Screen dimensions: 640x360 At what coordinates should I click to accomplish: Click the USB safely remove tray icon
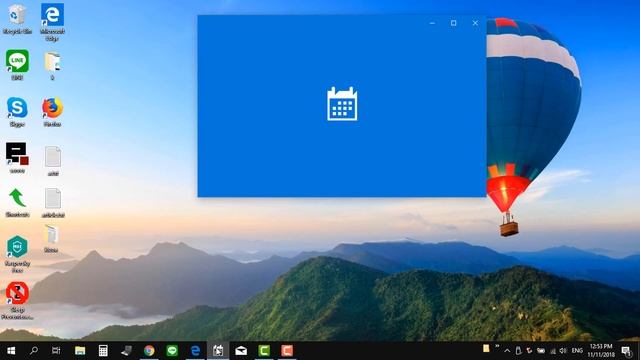(x=518, y=351)
